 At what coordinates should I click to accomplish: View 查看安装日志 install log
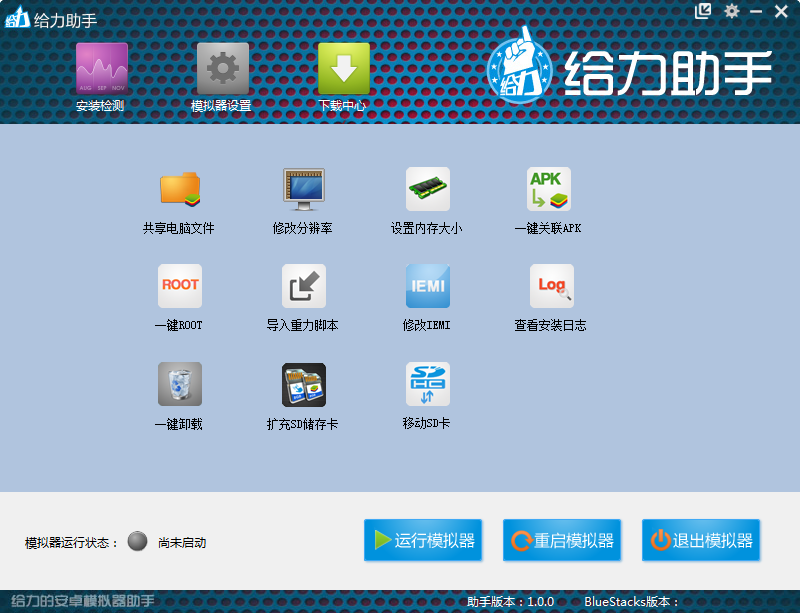[x=551, y=286]
